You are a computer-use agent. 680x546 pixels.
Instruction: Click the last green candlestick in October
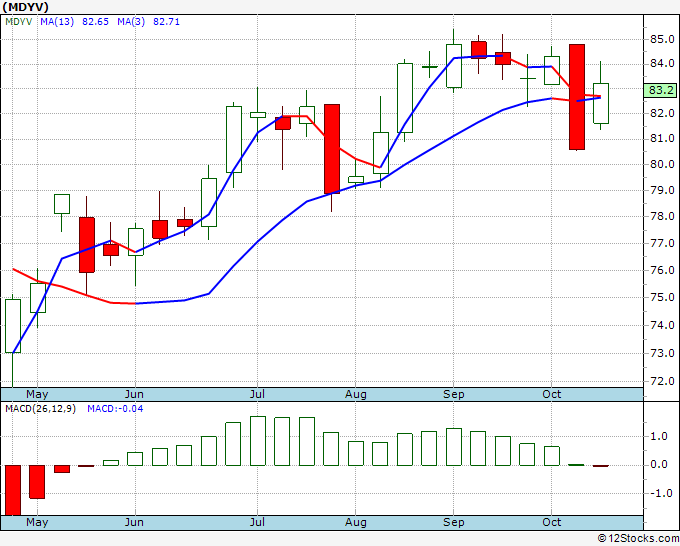point(601,103)
